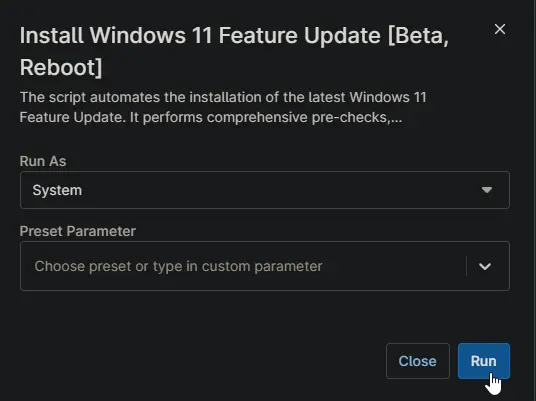Screen dimensions: 536x401
Task: Expand the Preset Parameter combo box
Action: [265, 266]
